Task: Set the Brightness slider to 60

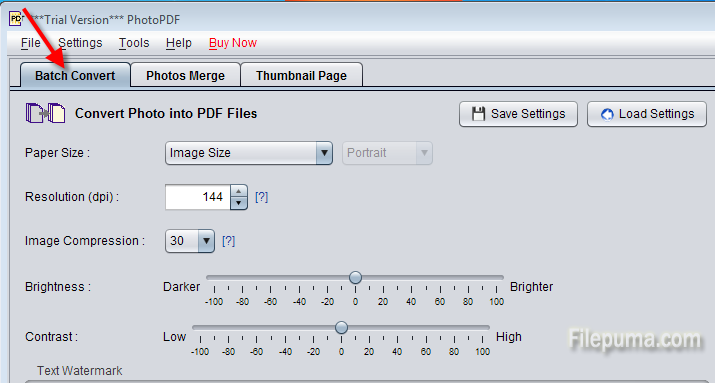Action: 440,277
